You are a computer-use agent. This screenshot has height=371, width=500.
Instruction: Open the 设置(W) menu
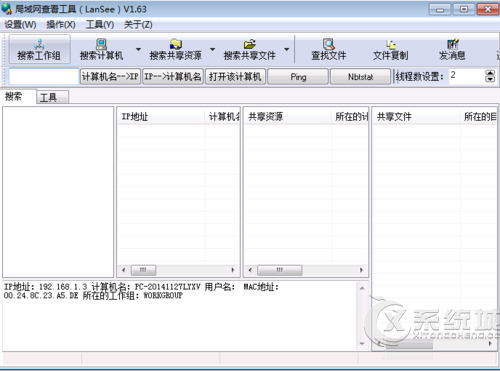pos(20,25)
